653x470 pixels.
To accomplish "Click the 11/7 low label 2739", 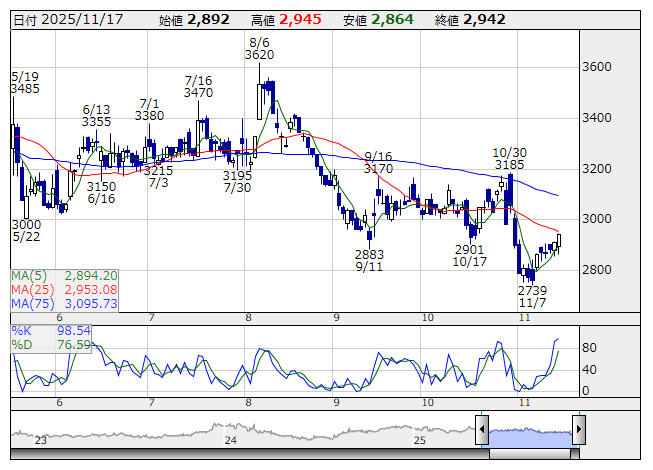I will tap(532, 289).
